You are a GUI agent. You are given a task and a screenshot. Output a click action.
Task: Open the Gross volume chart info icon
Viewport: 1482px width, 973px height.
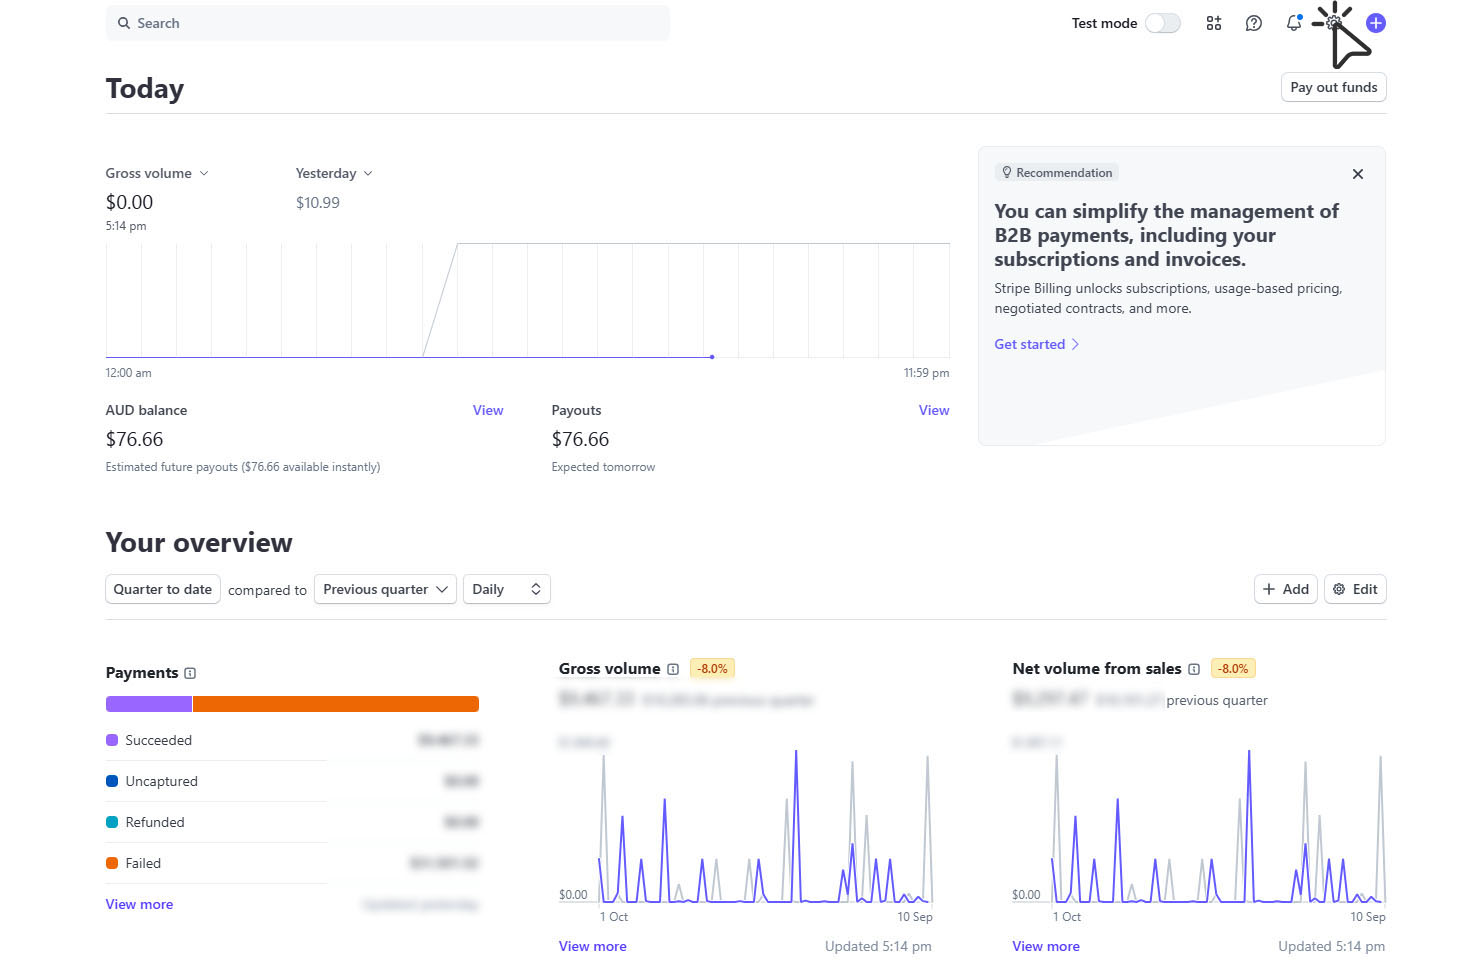(673, 669)
